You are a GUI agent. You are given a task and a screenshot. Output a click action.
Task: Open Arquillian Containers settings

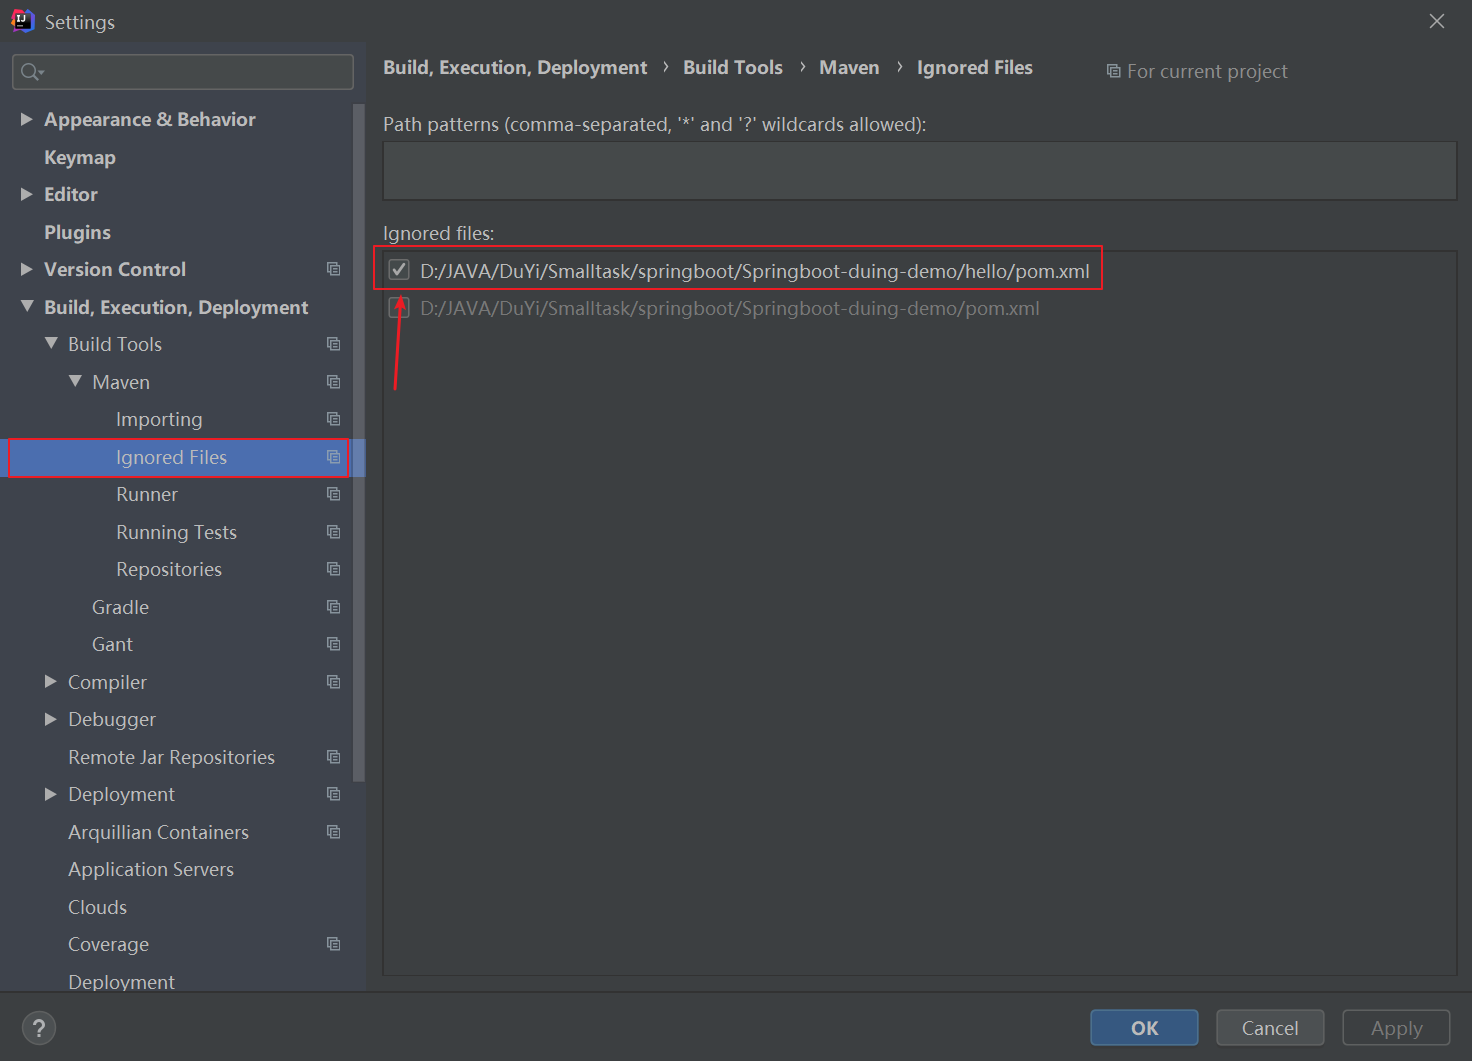click(158, 832)
